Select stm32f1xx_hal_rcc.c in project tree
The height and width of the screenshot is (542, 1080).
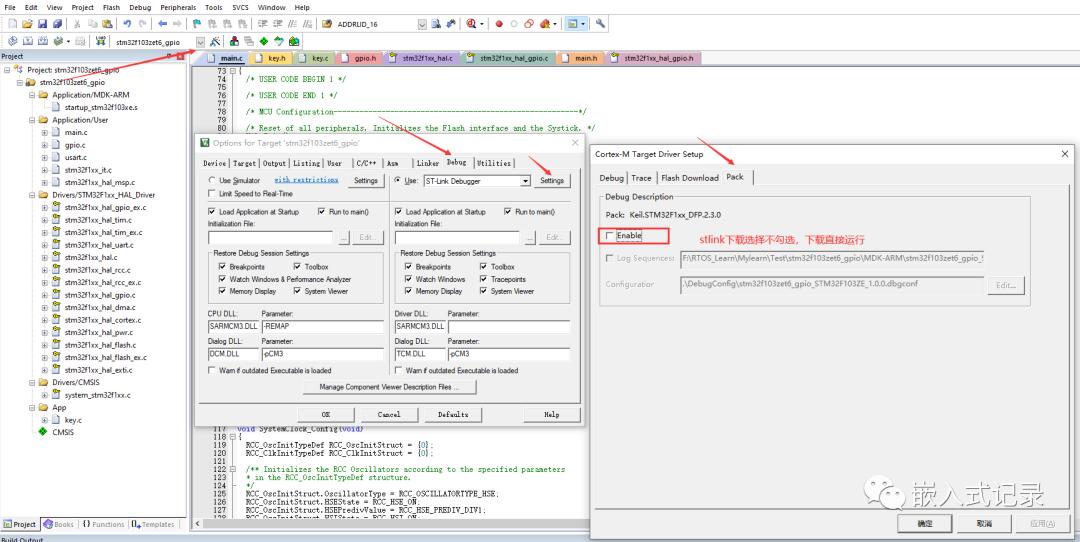point(97,270)
